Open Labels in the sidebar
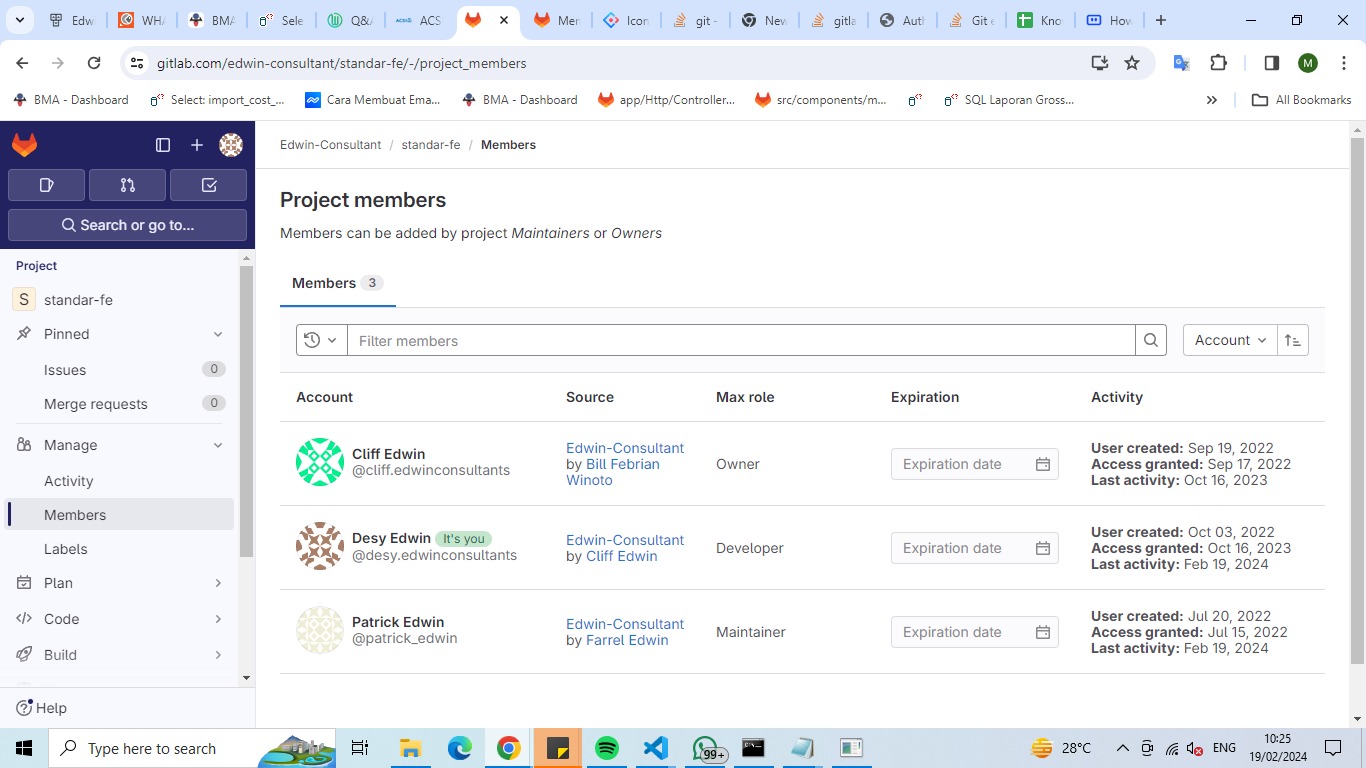The image size is (1366, 768). tap(66, 549)
